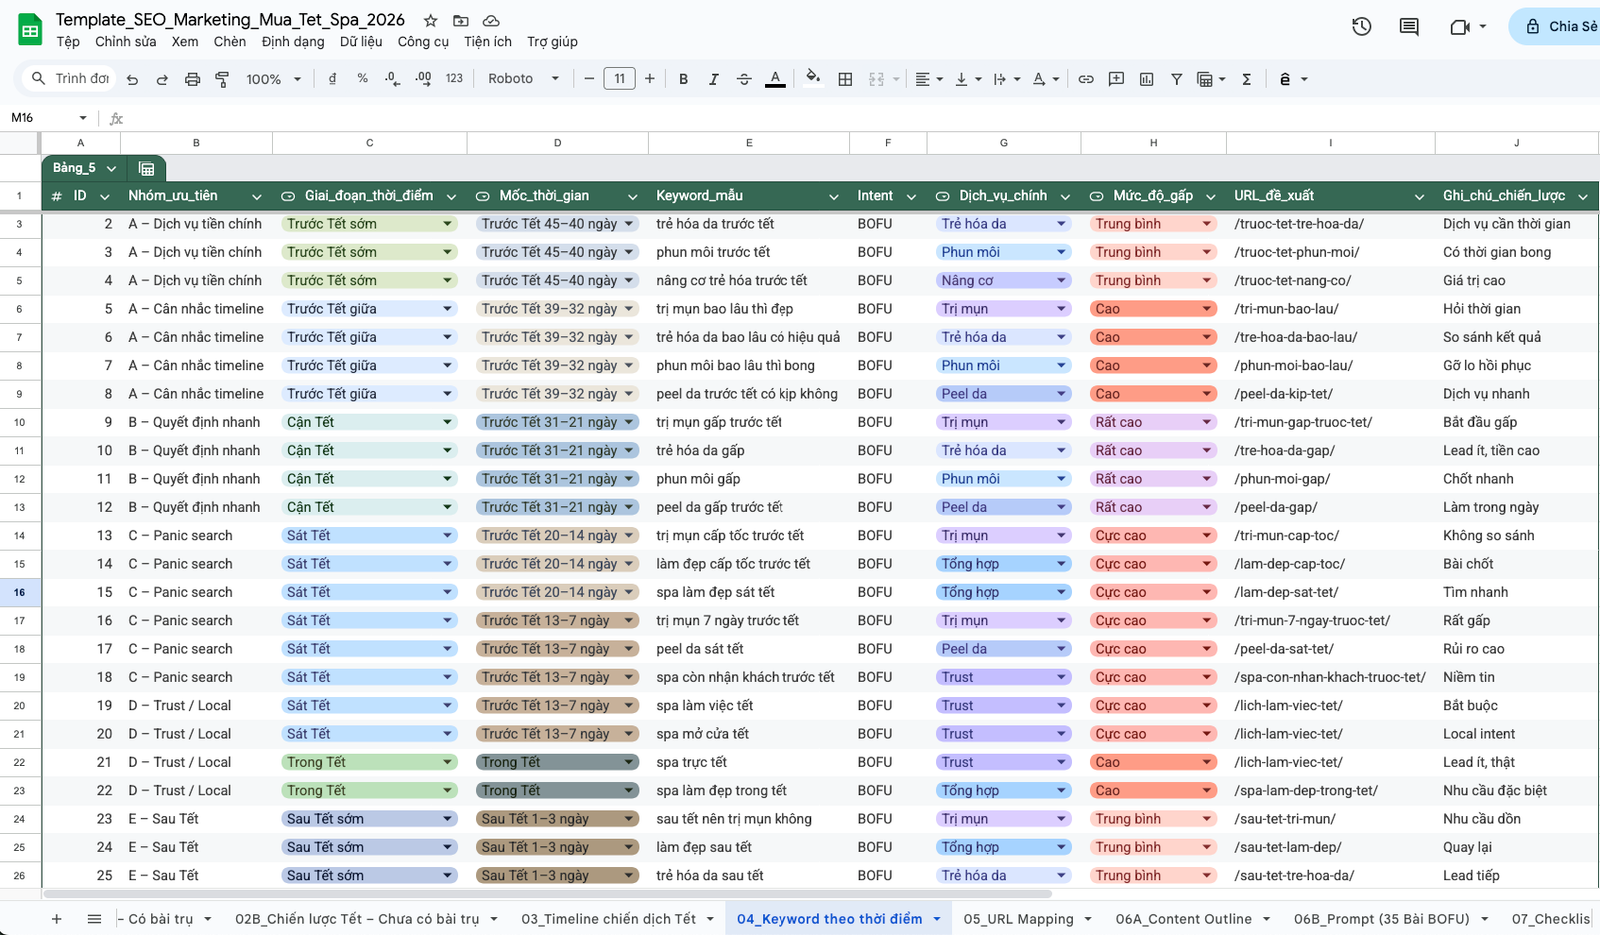Increase decimal places icon
Image resolution: width=1600 pixels, height=935 pixels.
click(423, 79)
